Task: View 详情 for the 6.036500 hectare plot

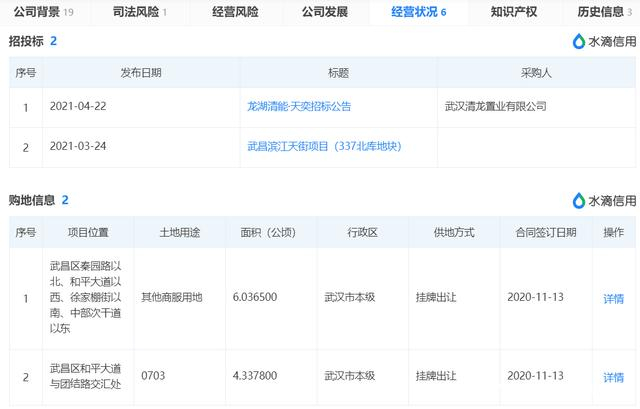Action: click(x=613, y=299)
